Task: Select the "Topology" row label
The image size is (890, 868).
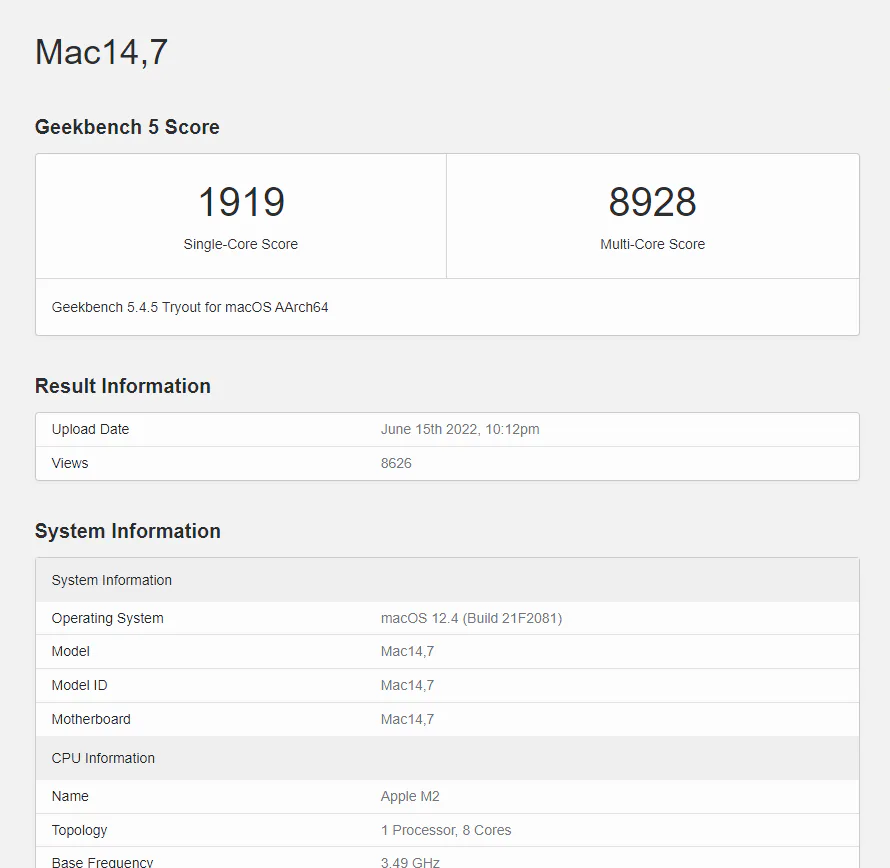Action: [79, 830]
